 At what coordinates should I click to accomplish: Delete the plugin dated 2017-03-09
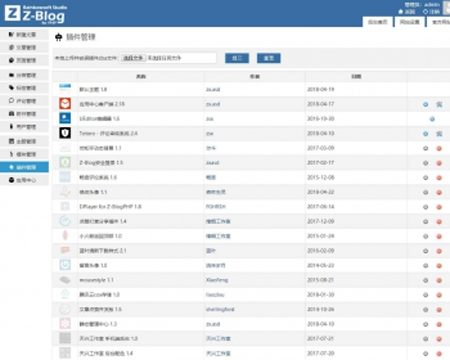tap(439, 148)
